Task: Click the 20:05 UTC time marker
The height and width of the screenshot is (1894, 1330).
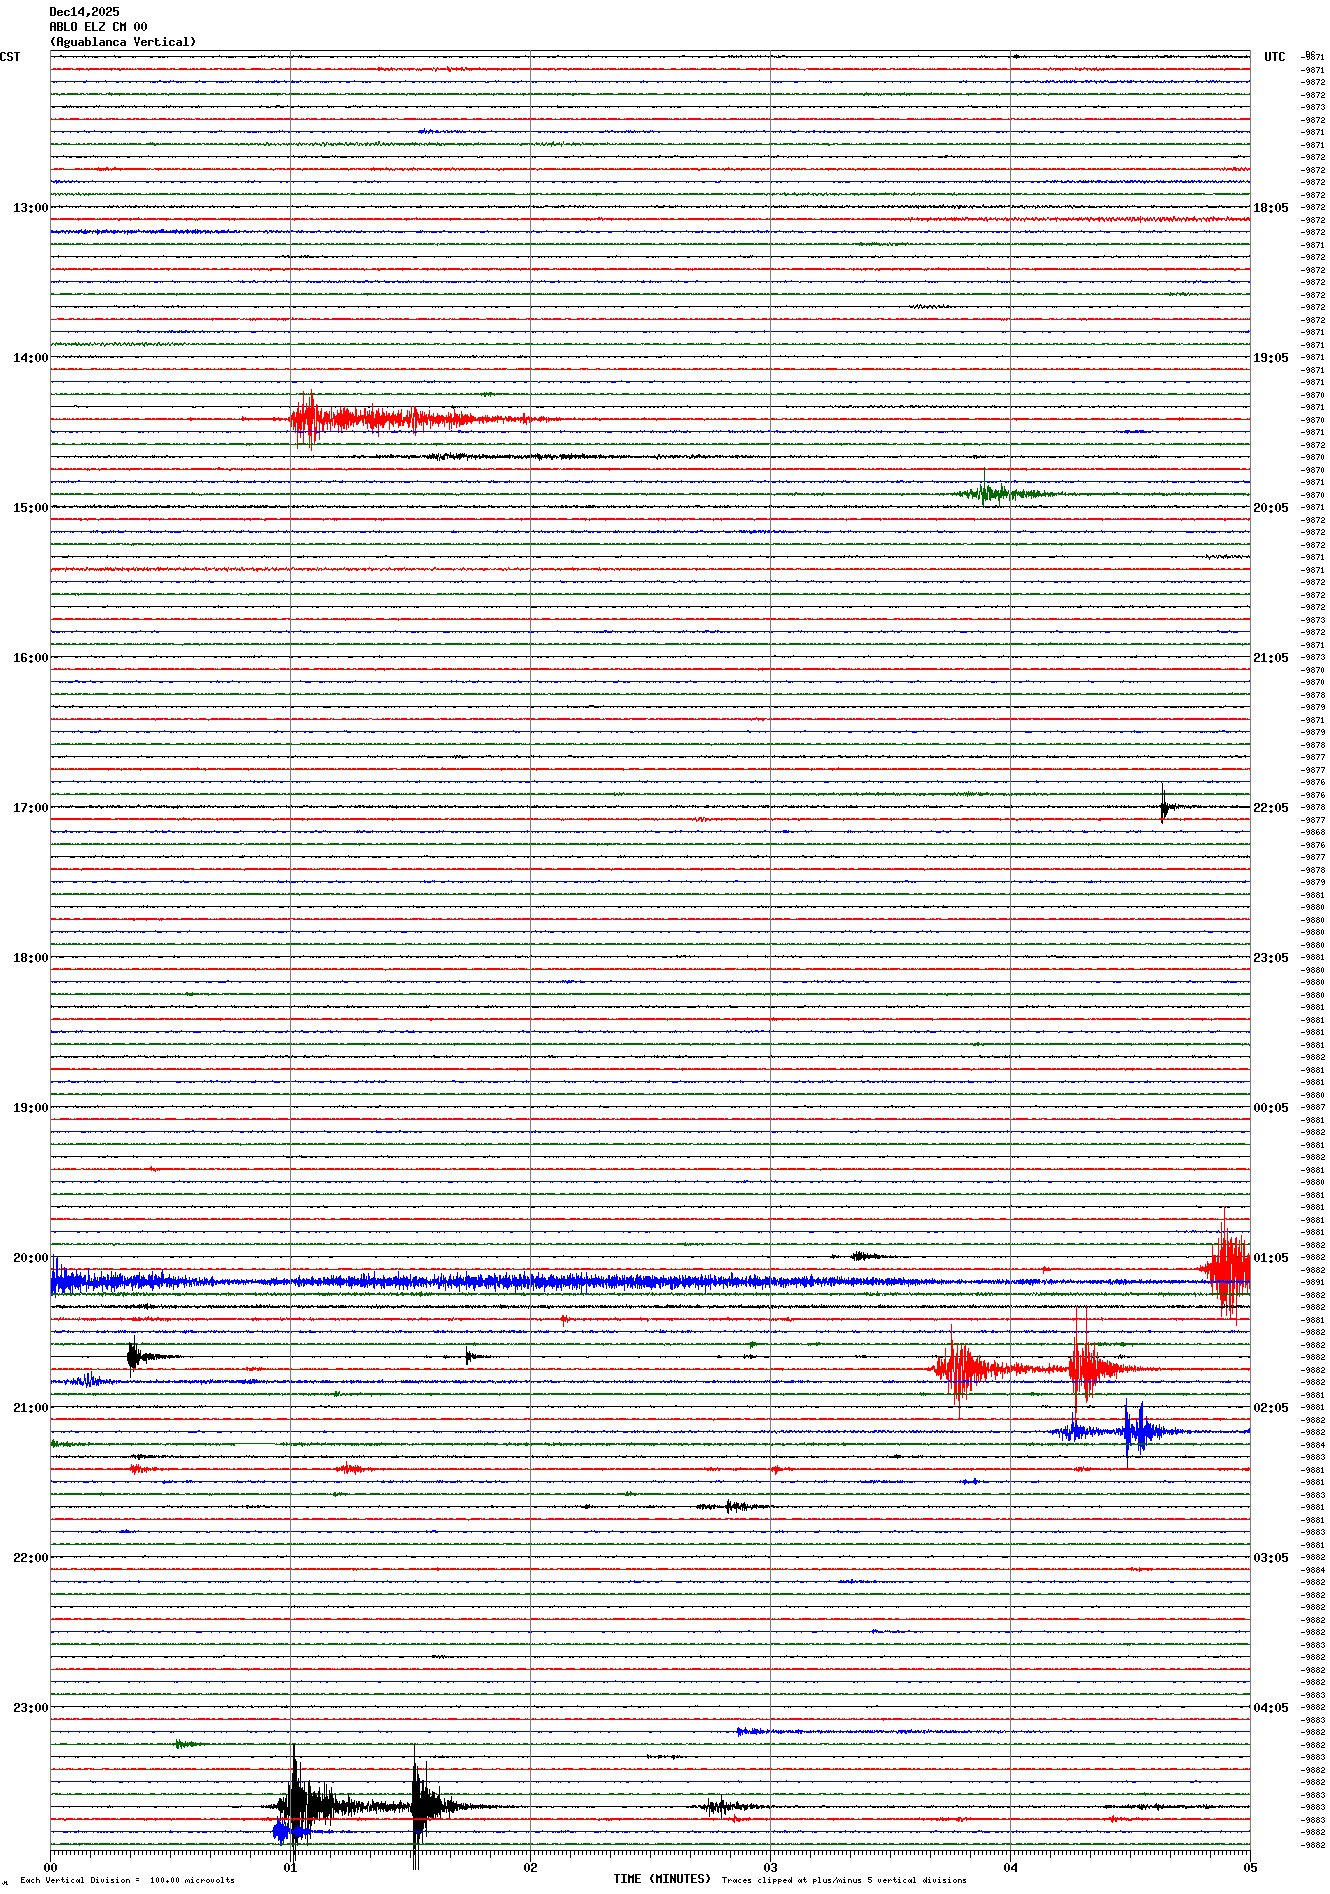Action: (1270, 508)
